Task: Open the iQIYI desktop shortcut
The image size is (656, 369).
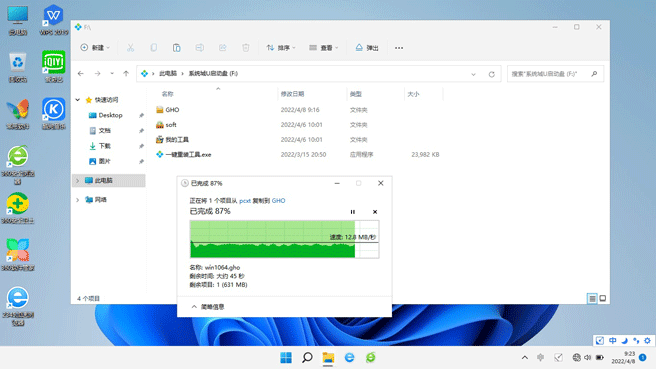Action: pyautogui.click(x=54, y=67)
